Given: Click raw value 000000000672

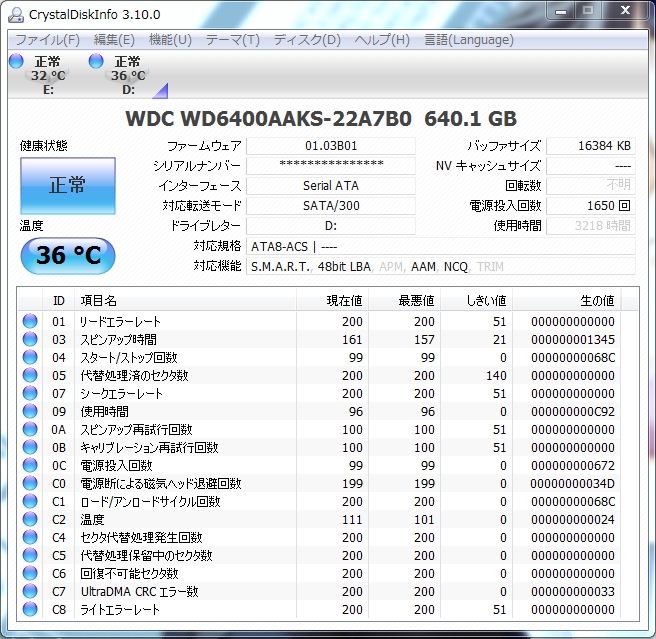Looking at the screenshot, I should point(573,465).
